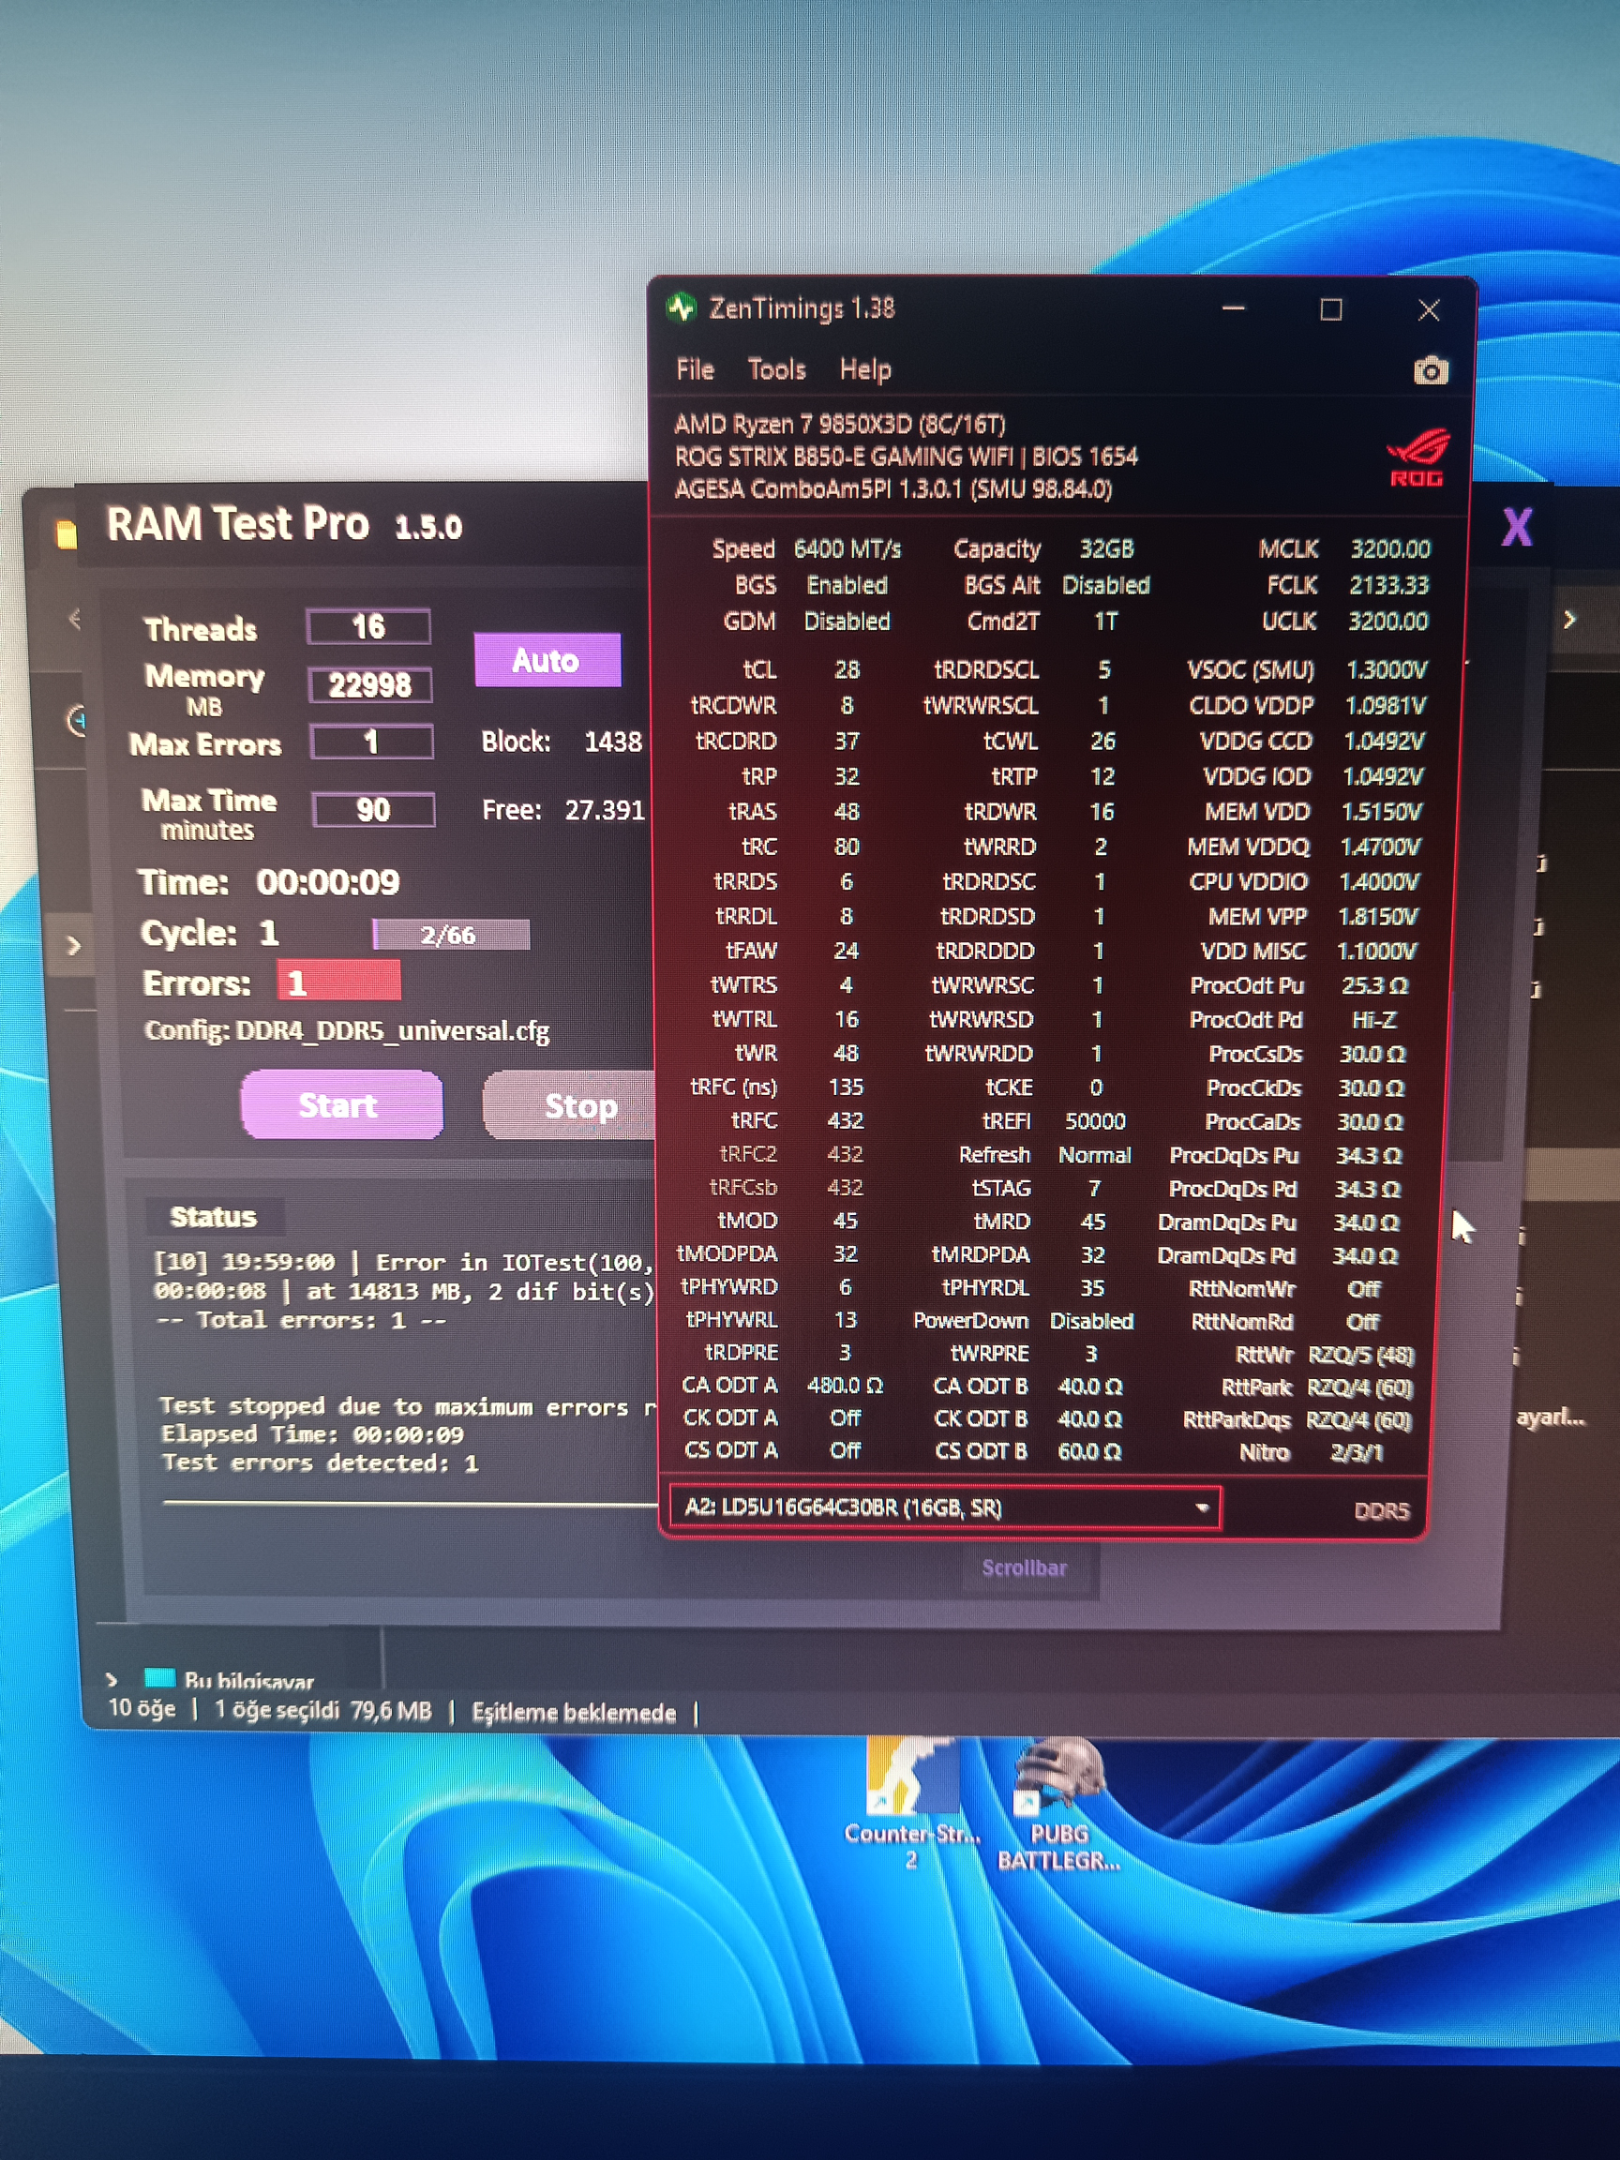1620x2160 pixels.
Task: Click the Config DDR4_DDR5_universal.cfg text
Action: coord(347,1032)
